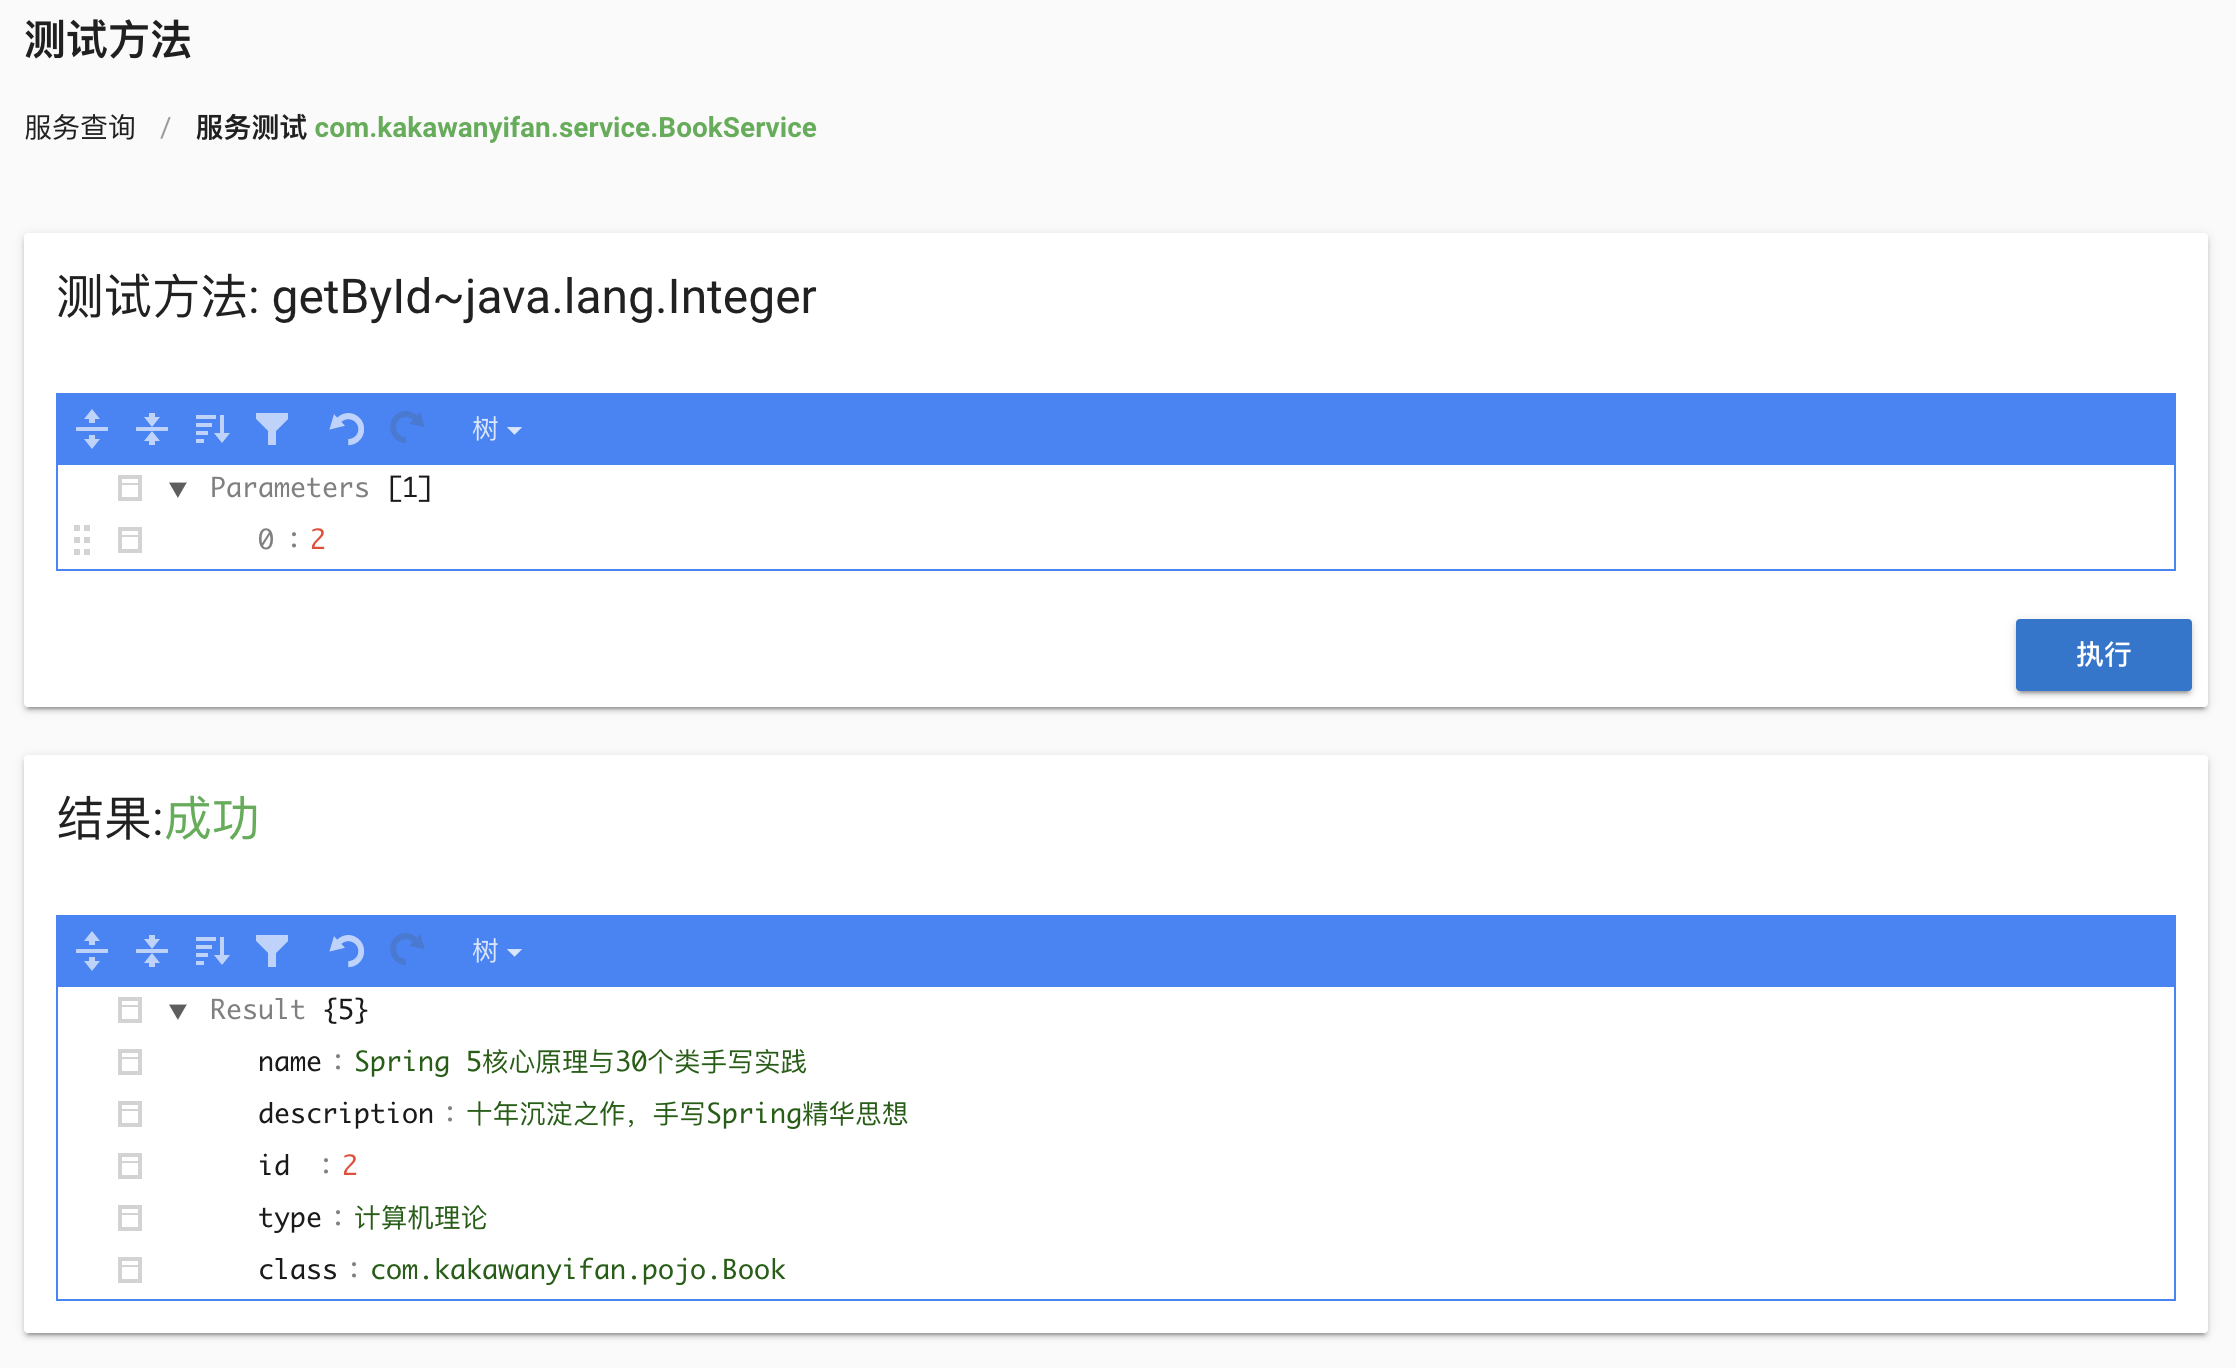The image size is (2236, 1368).
Task: Expand all fields in Result editor
Action: (x=92, y=951)
